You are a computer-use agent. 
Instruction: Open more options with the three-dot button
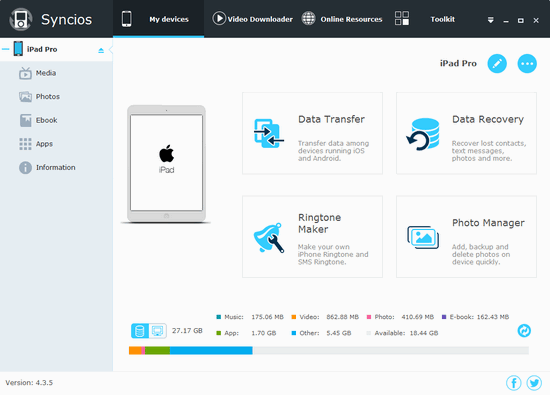(527, 63)
